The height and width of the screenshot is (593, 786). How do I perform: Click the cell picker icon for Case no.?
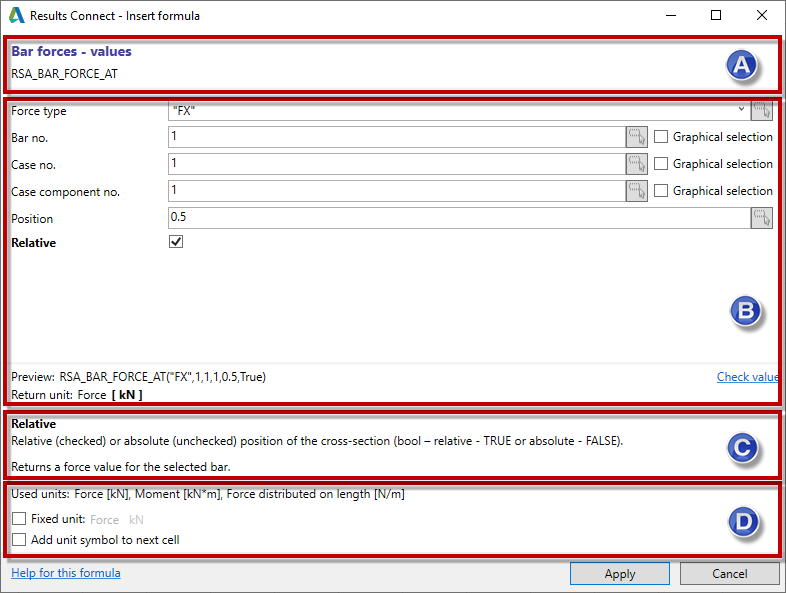pyautogui.click(x=637, y=164)
